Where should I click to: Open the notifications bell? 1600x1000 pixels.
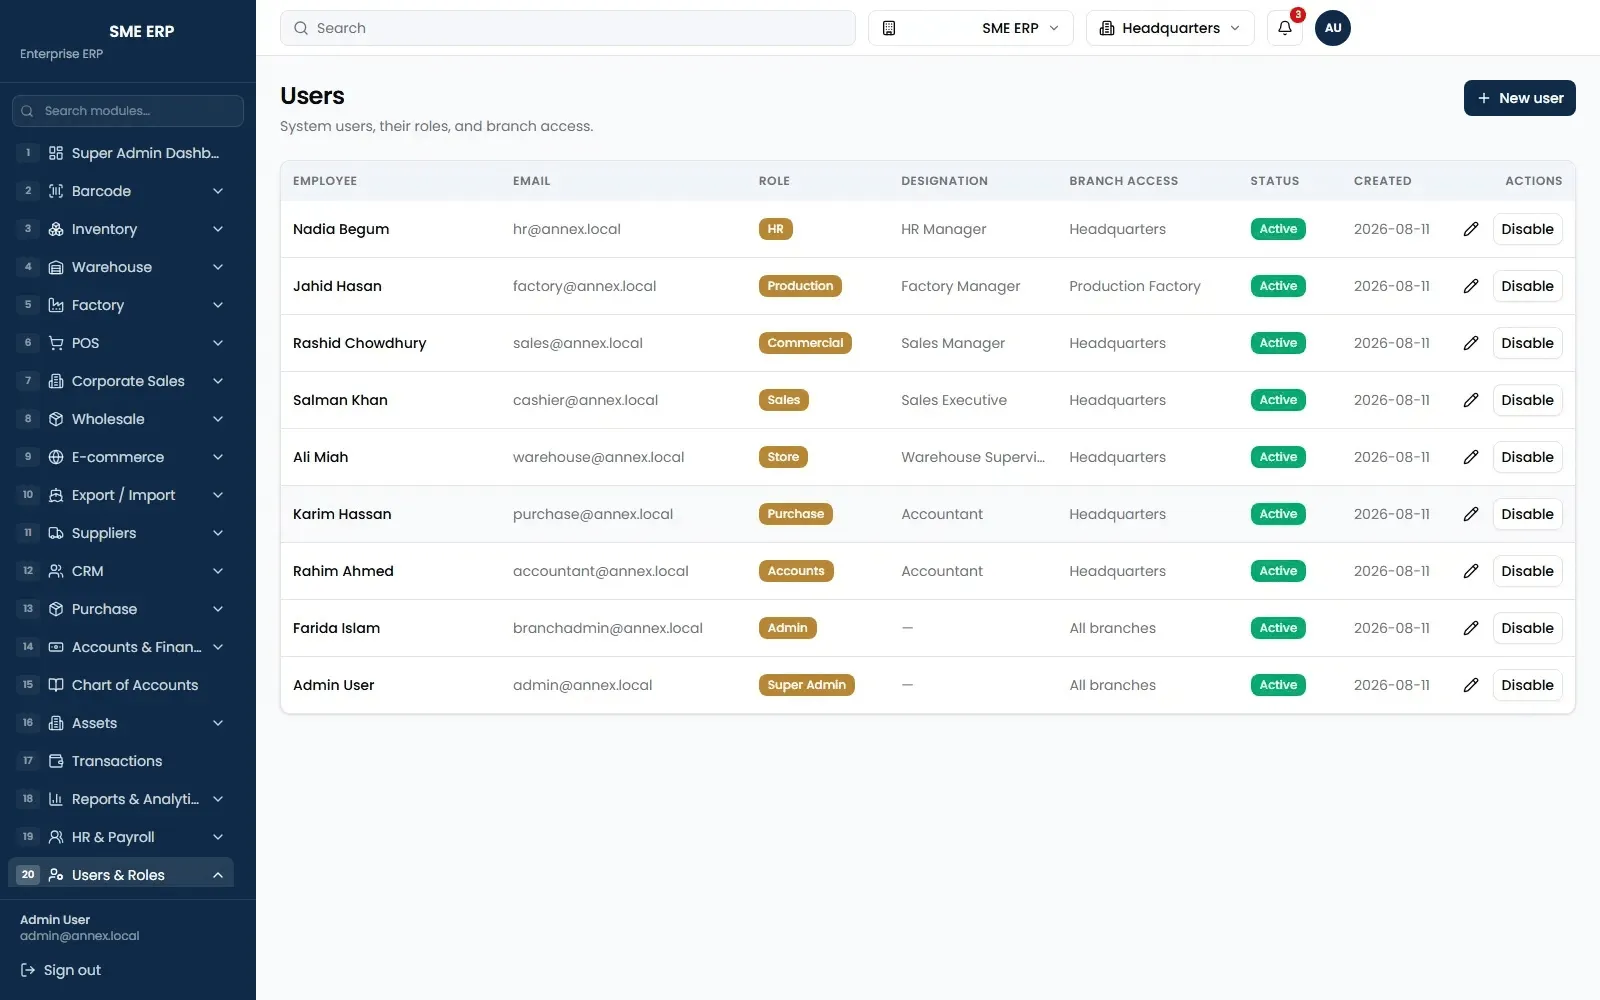[1285, 28]
